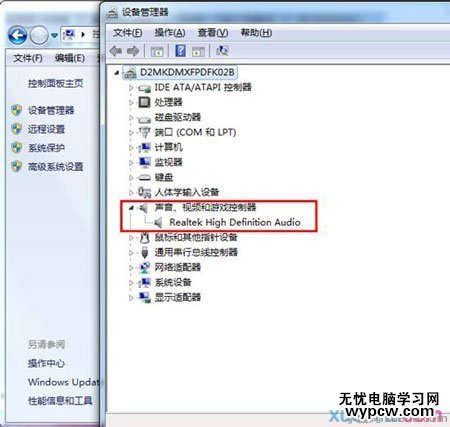This screenshot has width=450, height=427.
Task: Expand the IDE ATA/ATAPI 控制器 node
Action: [x=131, y=88]
